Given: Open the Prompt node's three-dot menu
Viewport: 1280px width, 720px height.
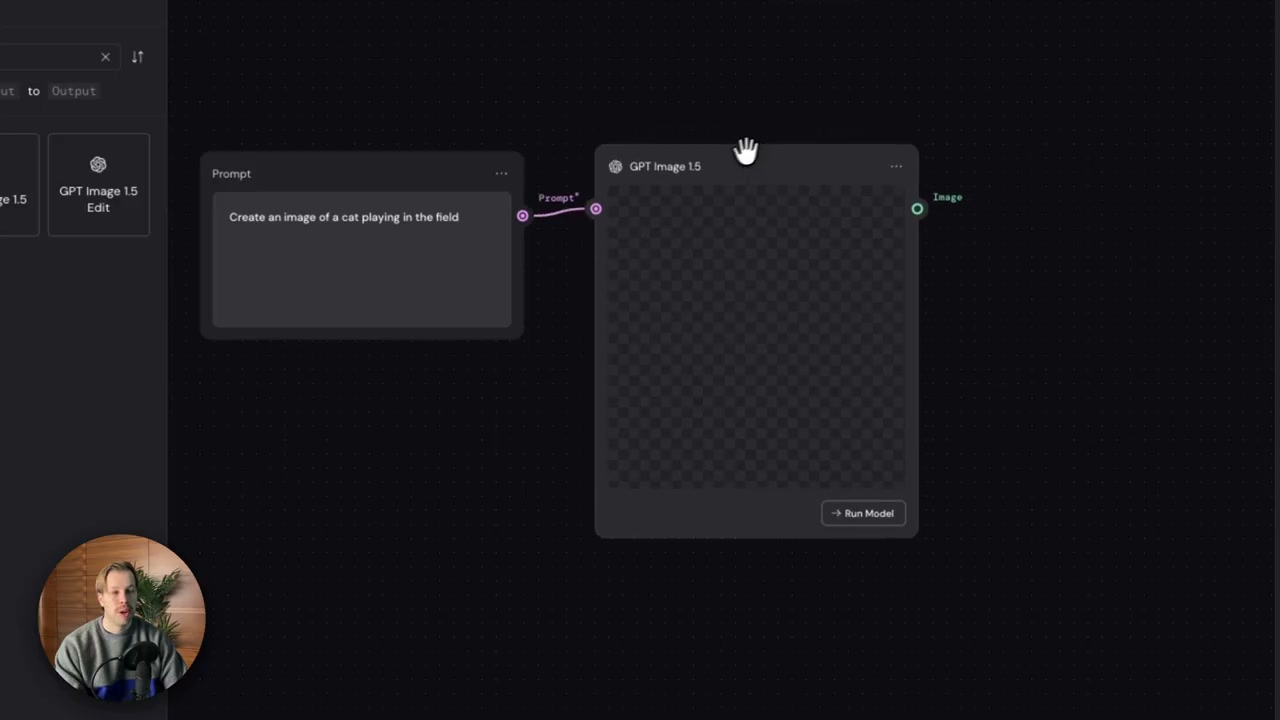Looking at the screenshot, I should [x=501, y=174].
